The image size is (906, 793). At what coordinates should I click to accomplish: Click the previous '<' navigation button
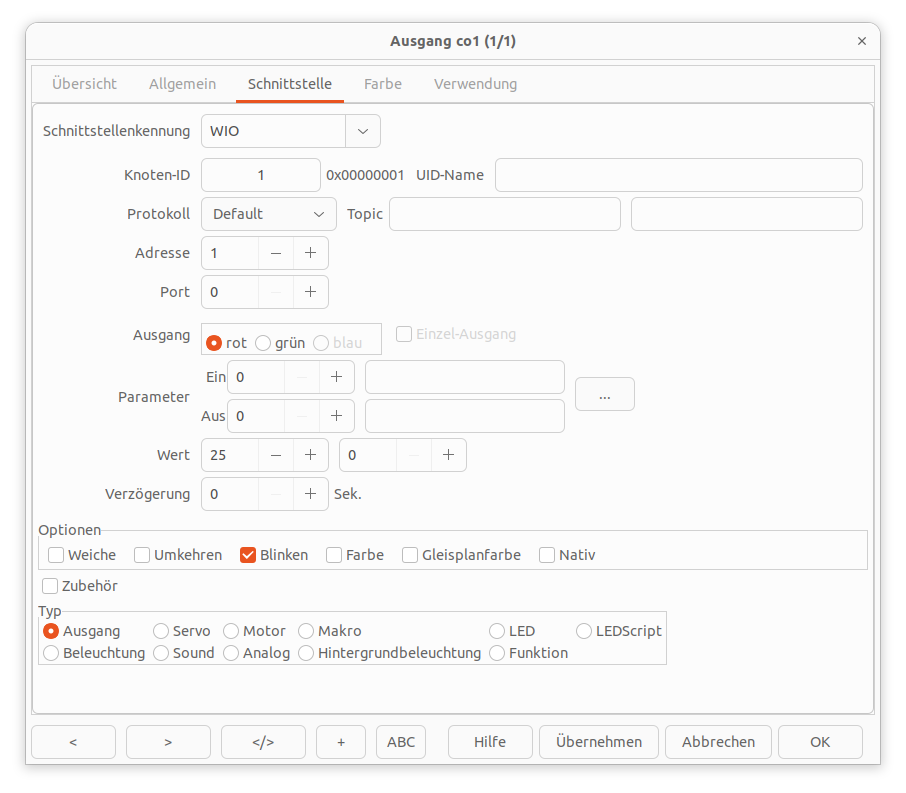(73, 742)
